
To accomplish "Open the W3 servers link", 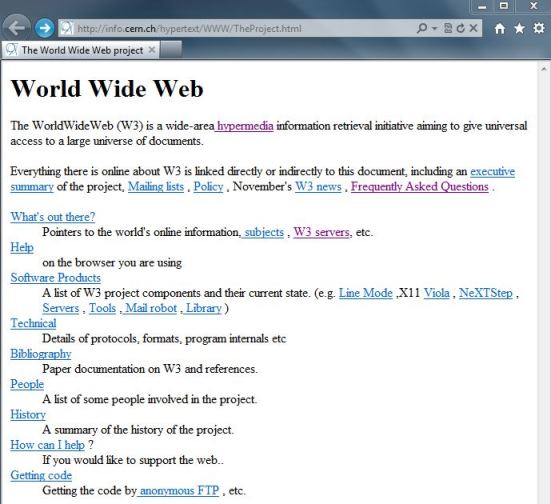I will 322,232.
